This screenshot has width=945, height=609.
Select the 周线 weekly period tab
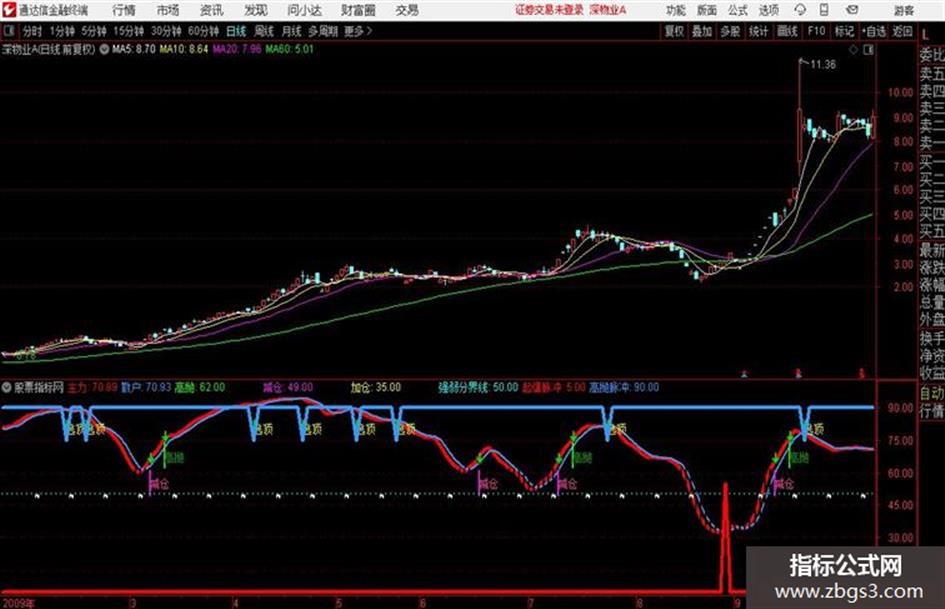(x=263, y=31)
